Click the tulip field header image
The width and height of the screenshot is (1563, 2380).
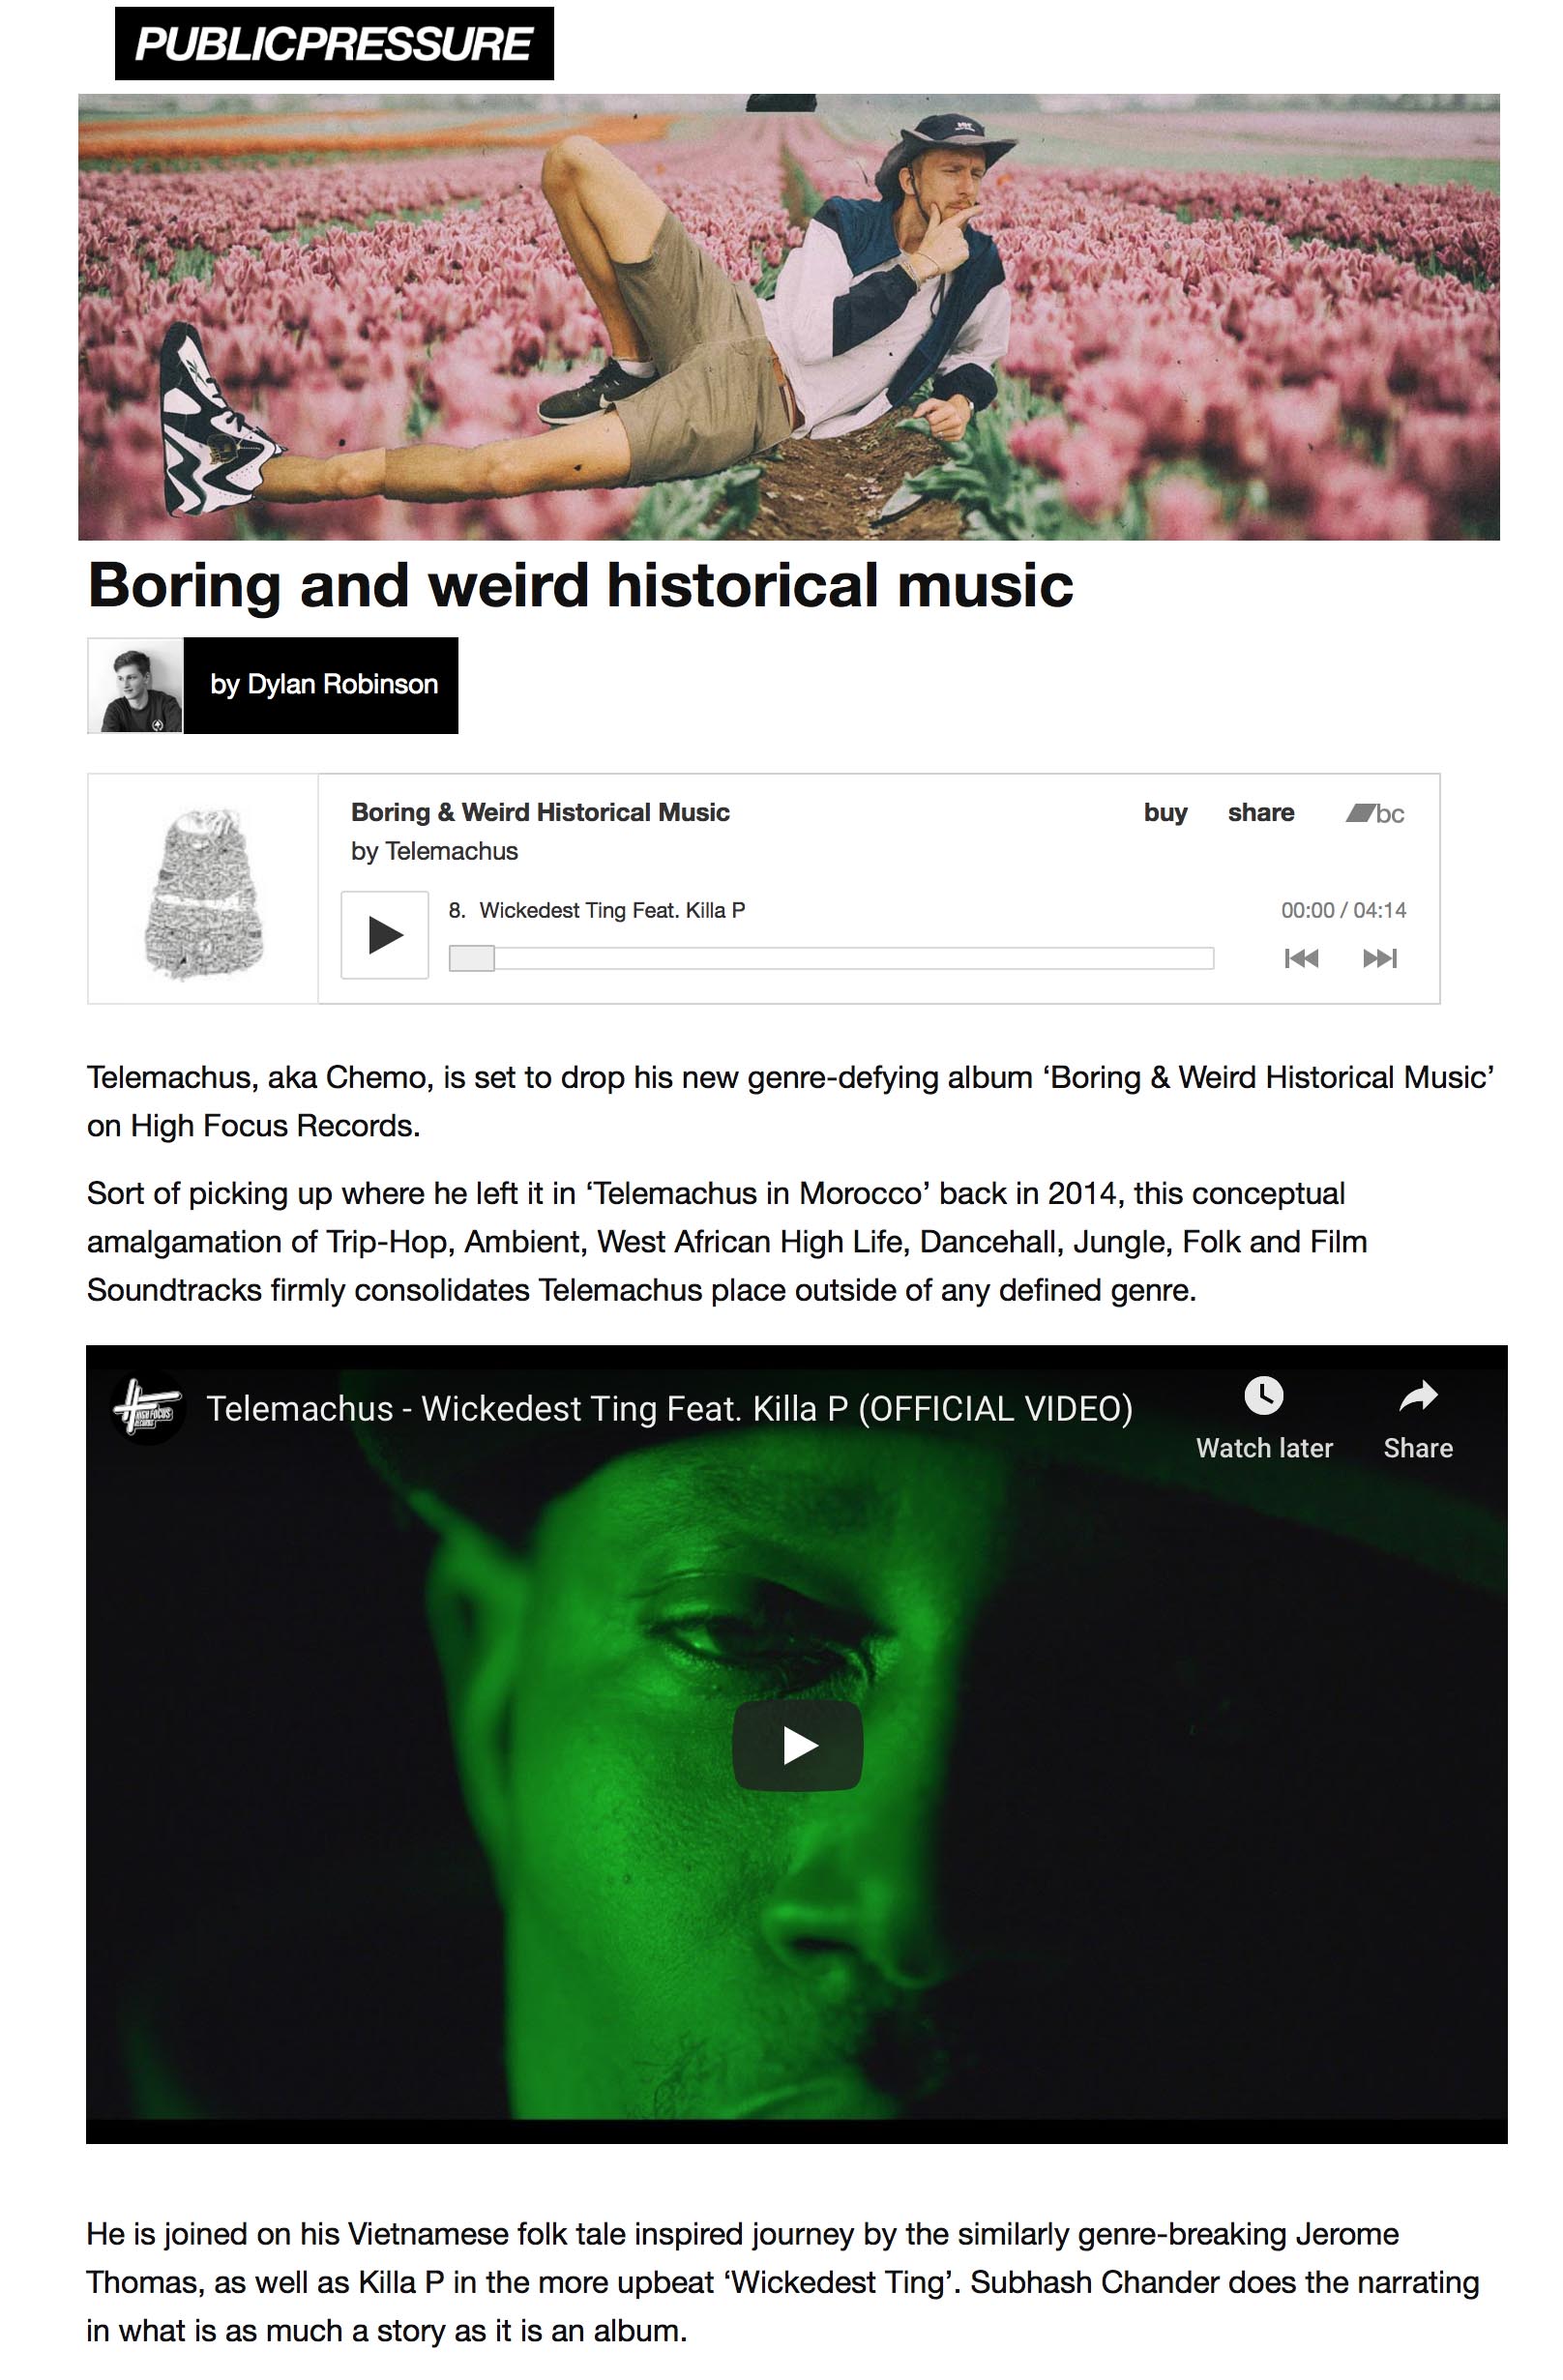[788, 317]
